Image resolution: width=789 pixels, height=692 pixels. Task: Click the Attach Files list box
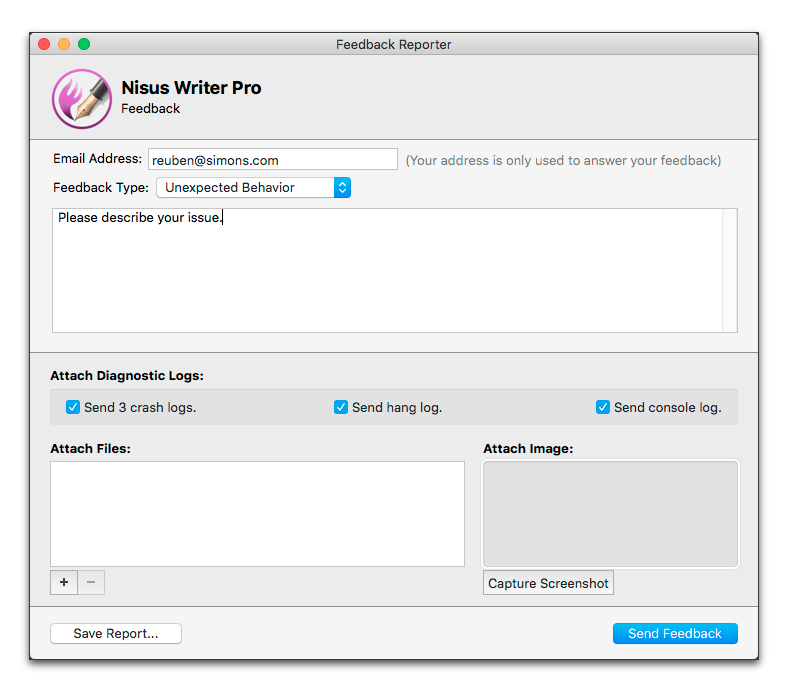tap(257, 514)
